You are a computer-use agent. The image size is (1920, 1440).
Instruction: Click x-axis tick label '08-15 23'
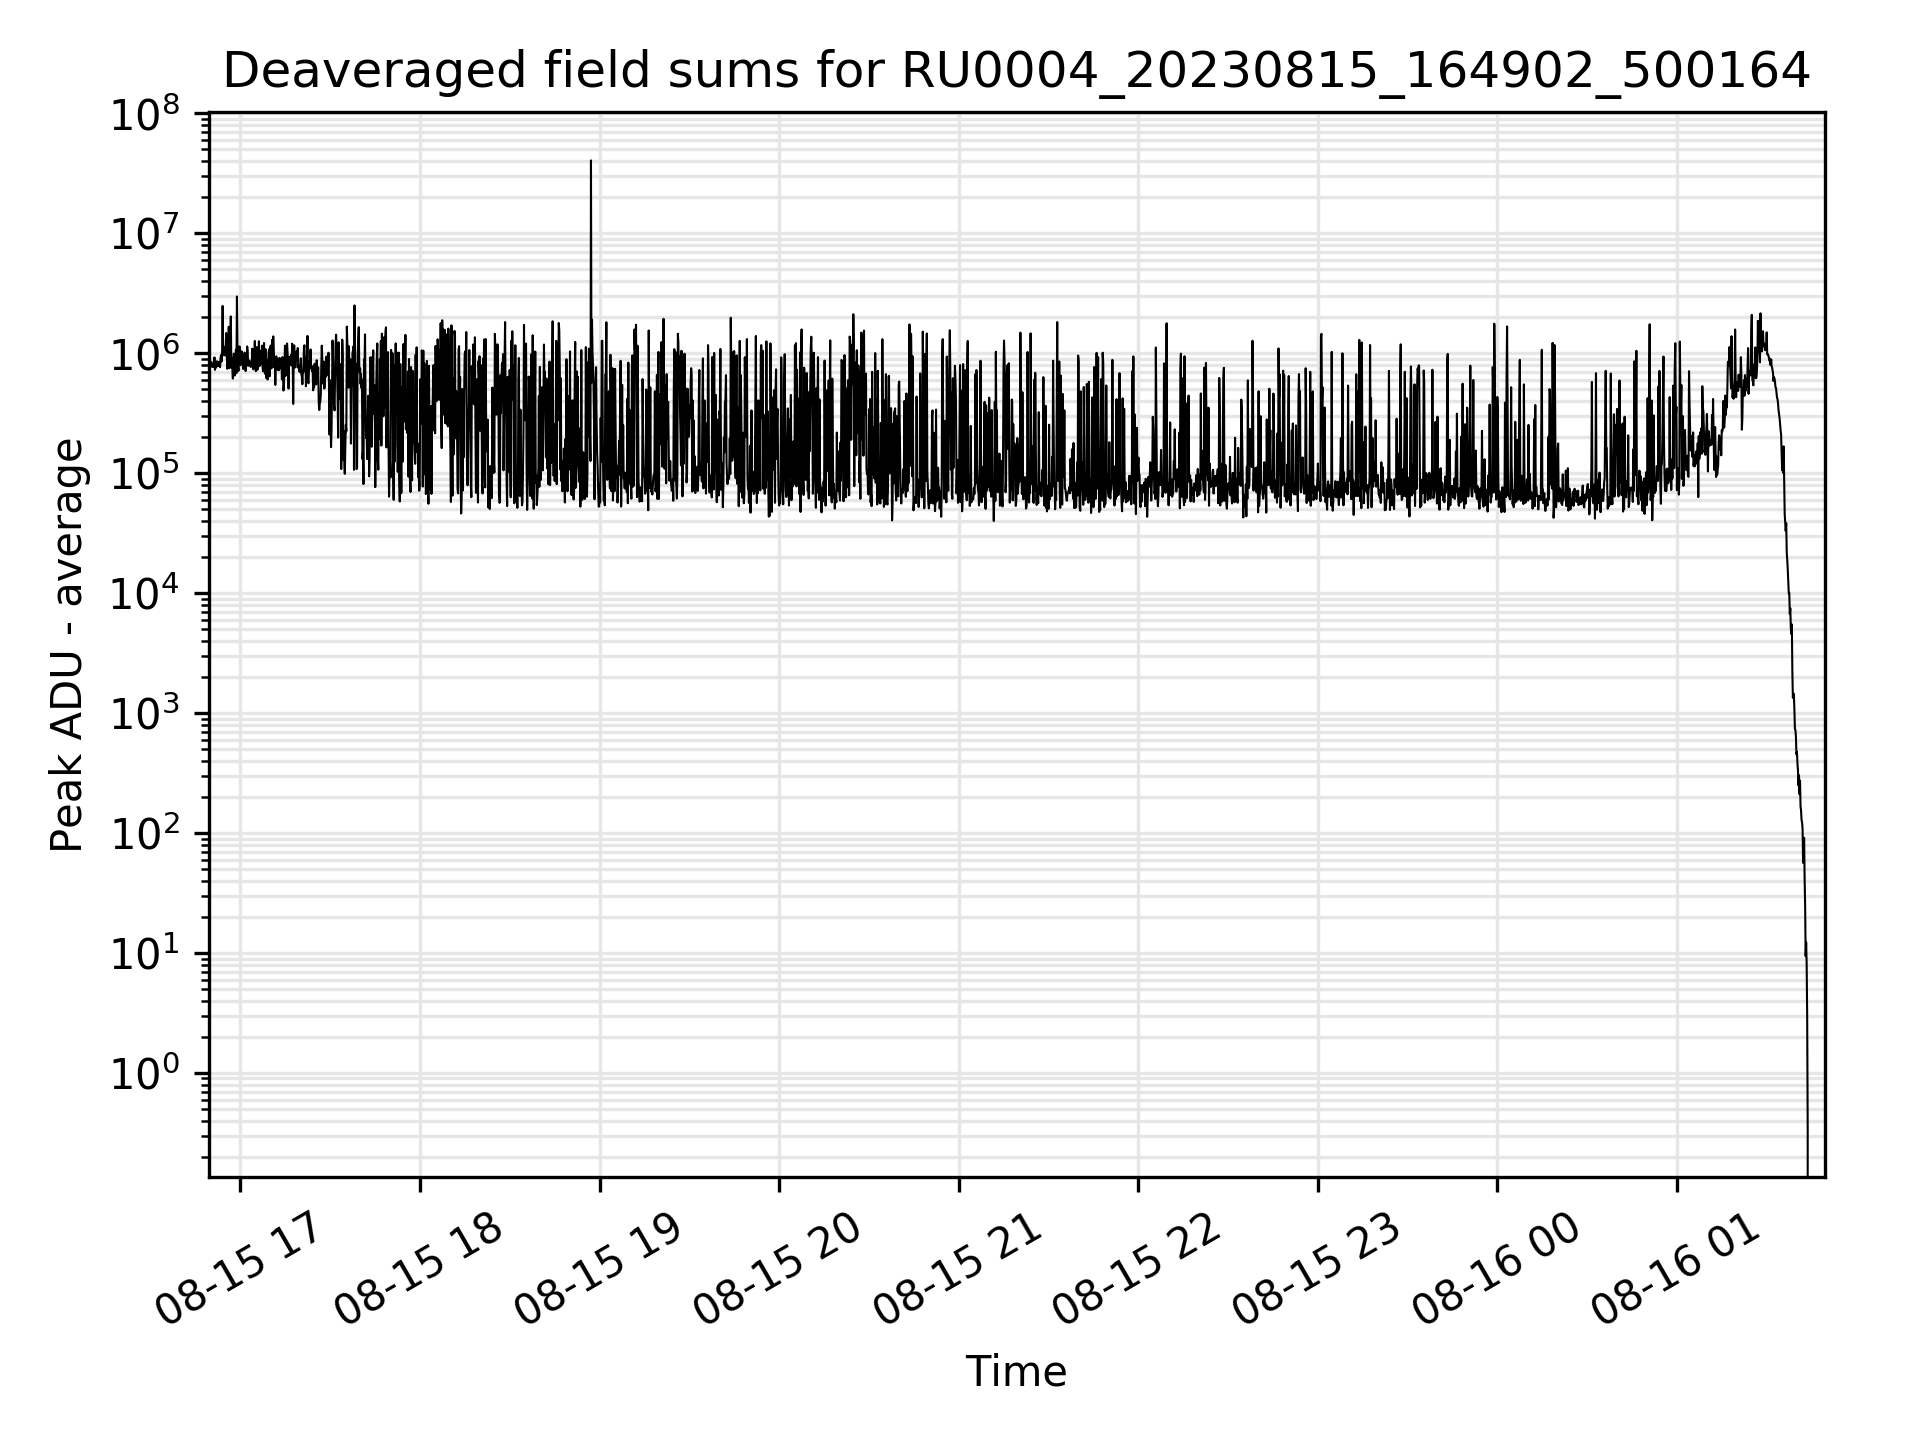point(1317,1268)
